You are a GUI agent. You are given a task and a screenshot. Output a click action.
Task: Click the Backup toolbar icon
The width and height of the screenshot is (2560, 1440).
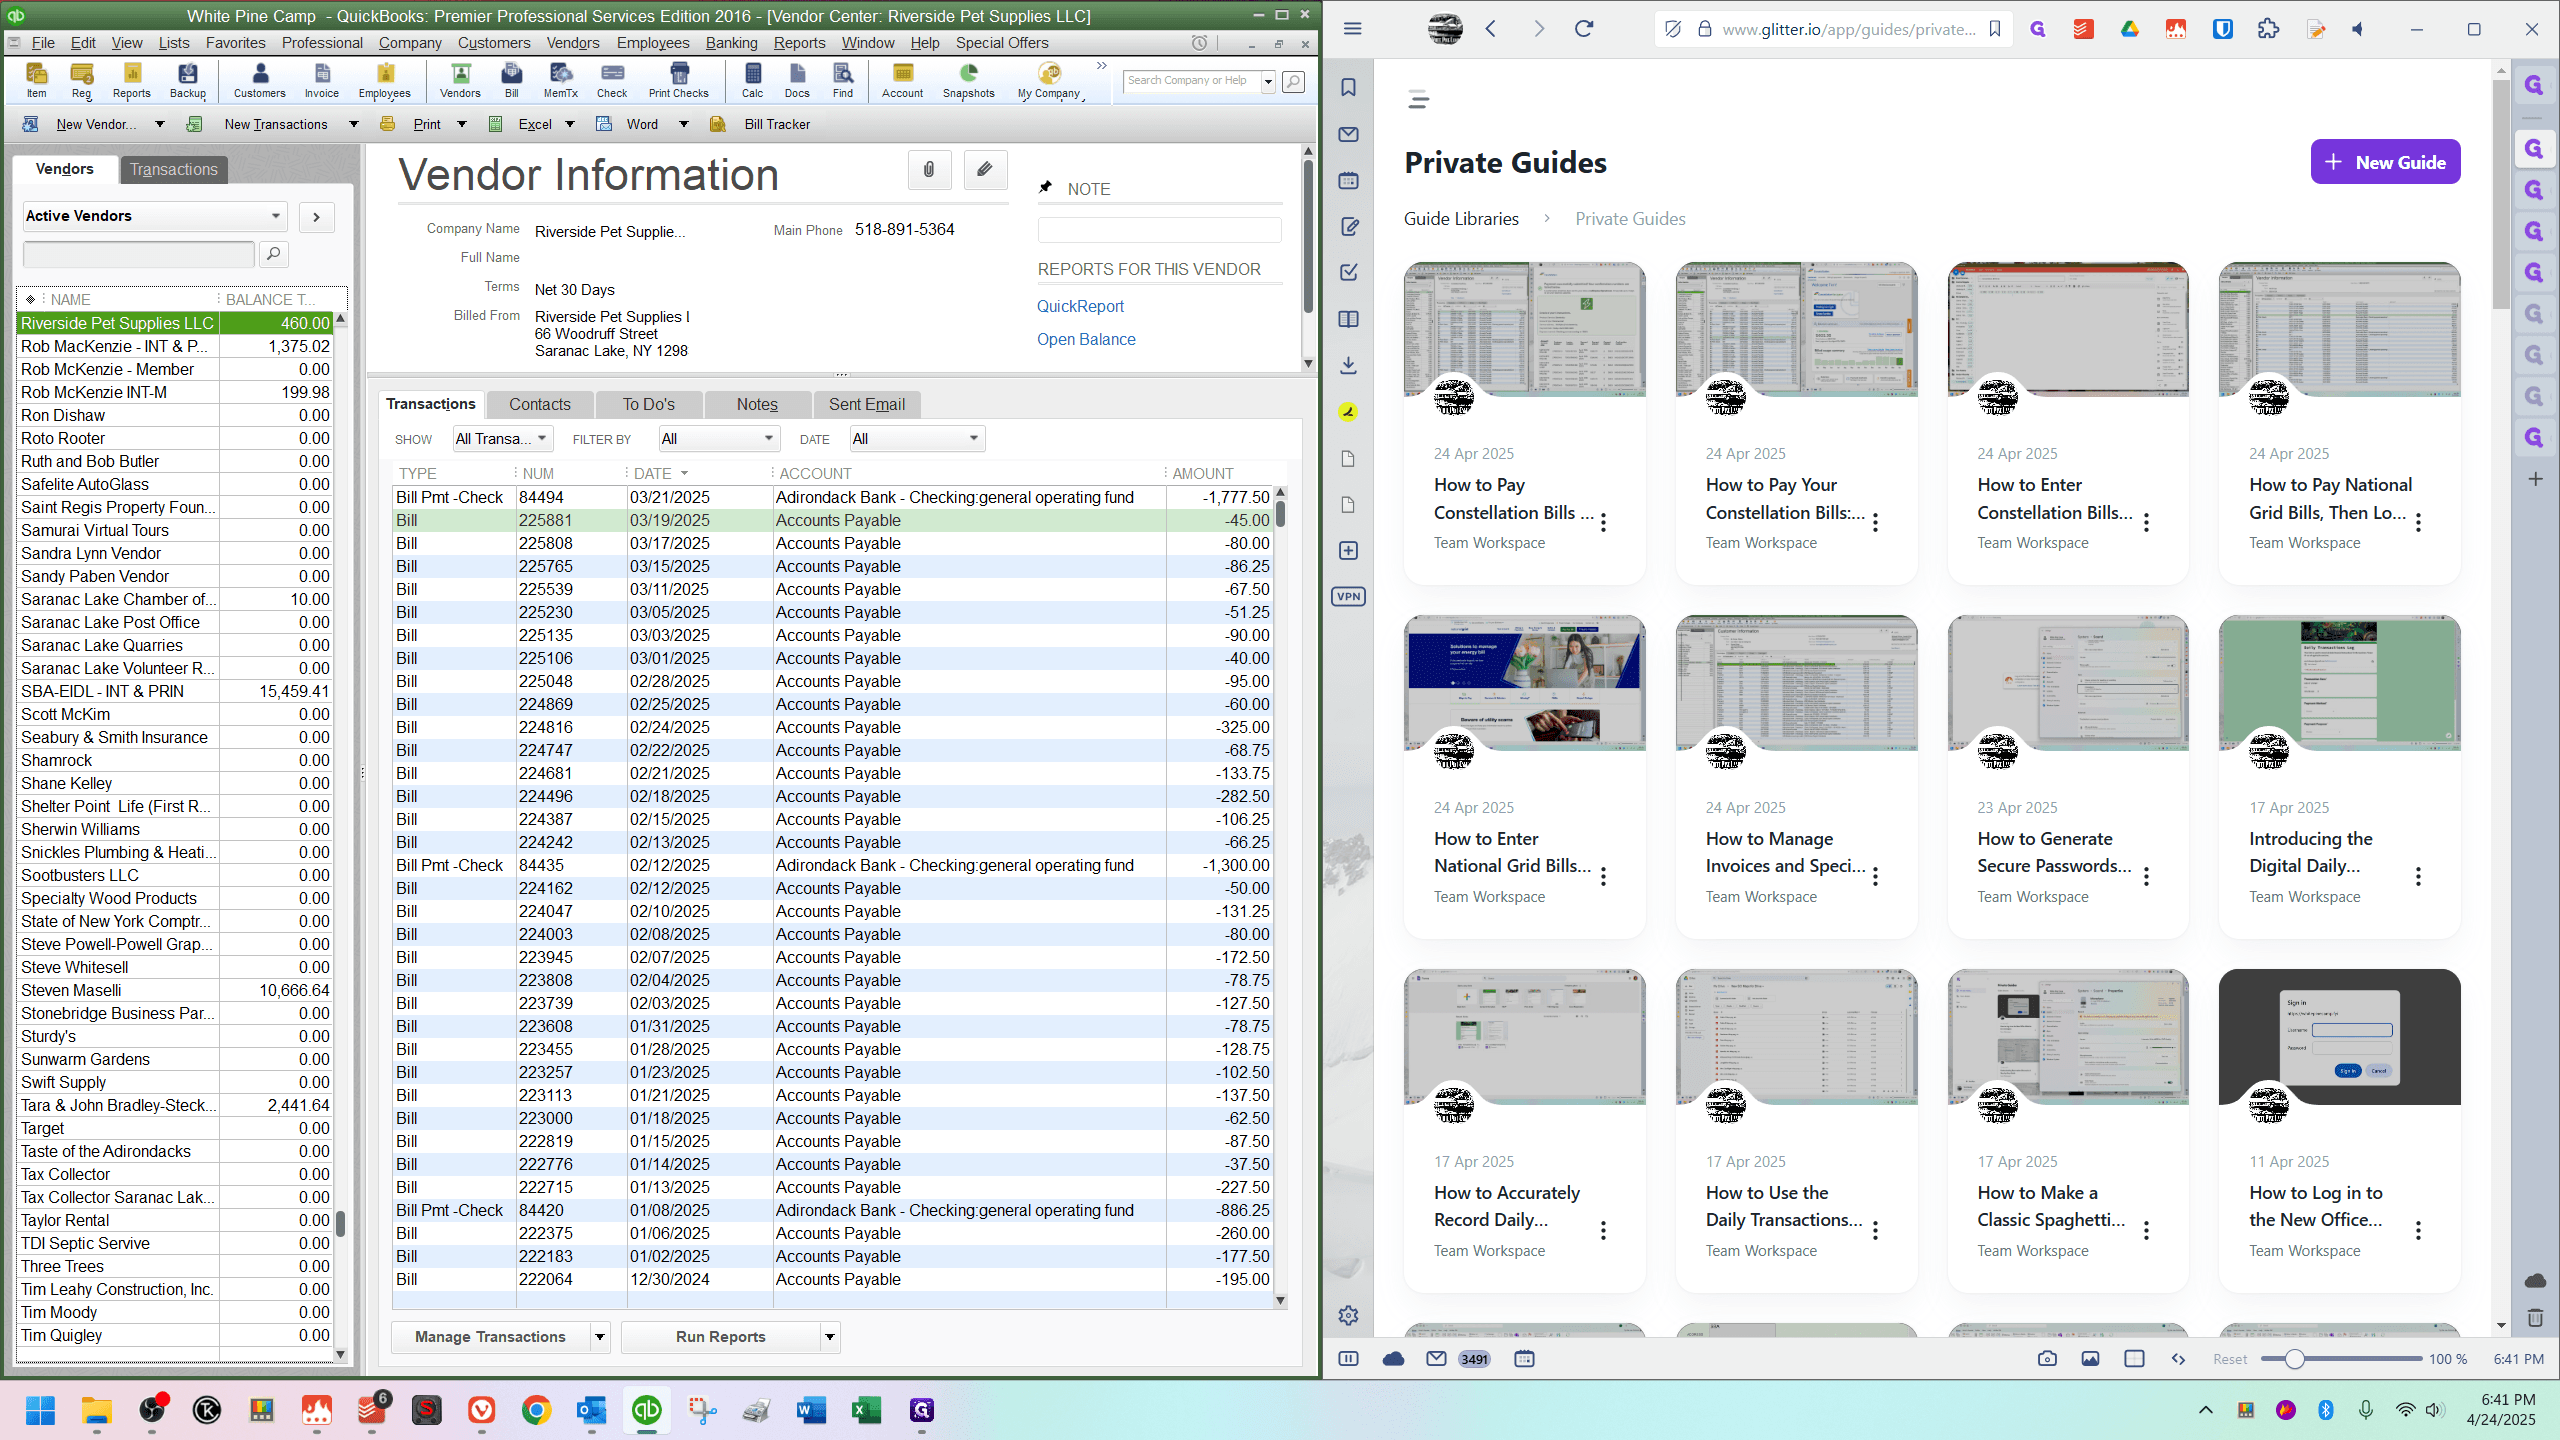188,80
